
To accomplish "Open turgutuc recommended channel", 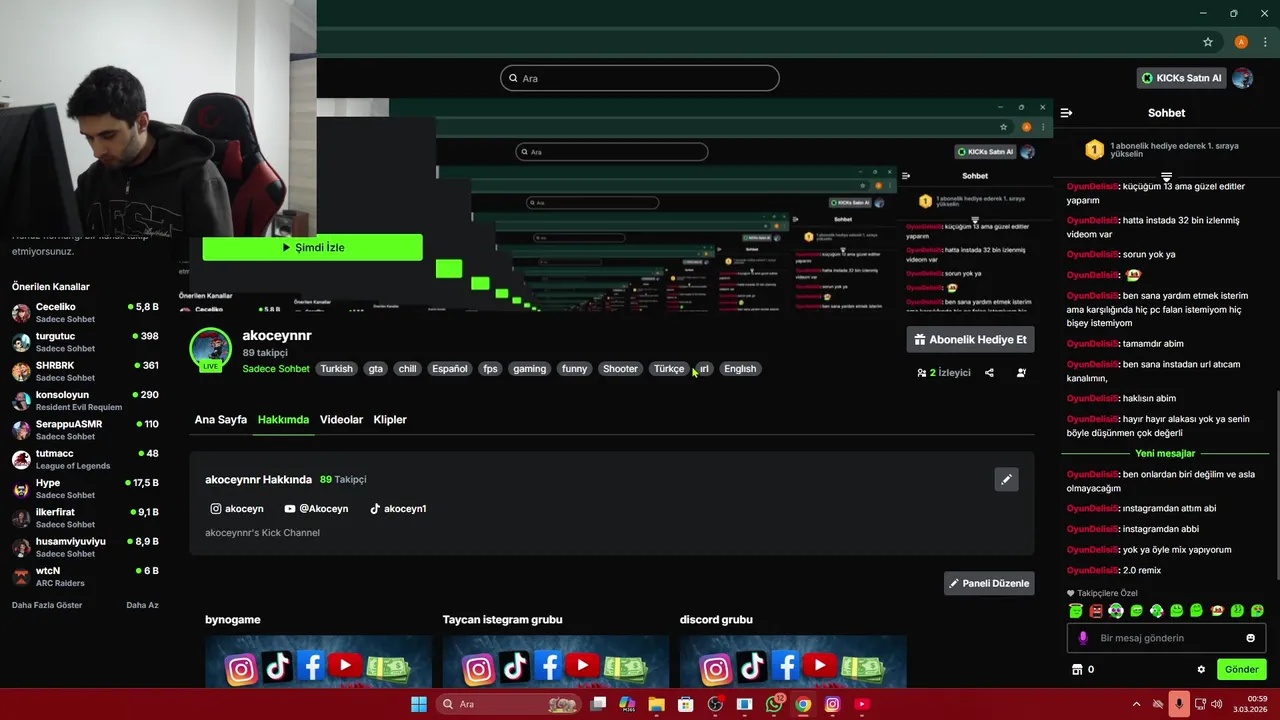I will (x=85, y=342).
